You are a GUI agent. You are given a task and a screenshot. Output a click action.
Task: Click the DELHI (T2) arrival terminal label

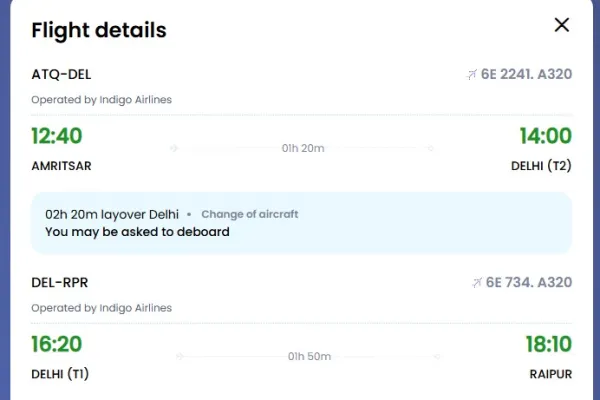[541, 166]
